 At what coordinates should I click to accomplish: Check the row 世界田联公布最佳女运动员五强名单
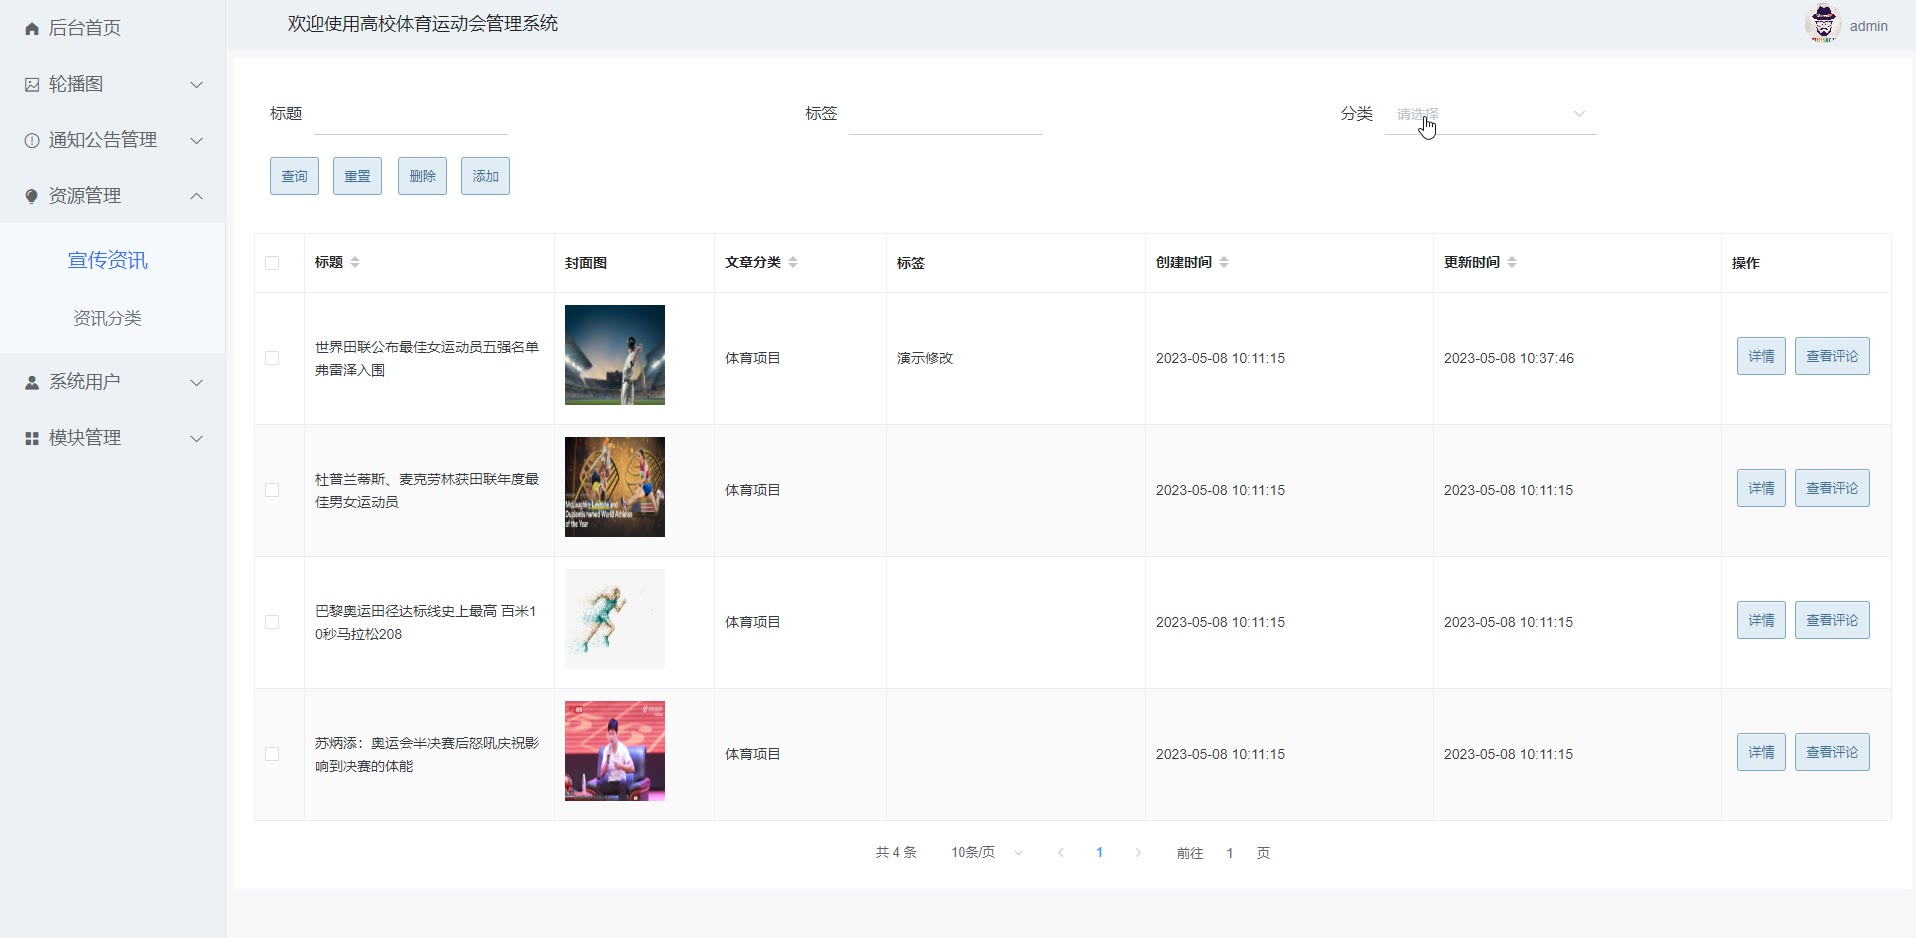(x=272, y=358)
